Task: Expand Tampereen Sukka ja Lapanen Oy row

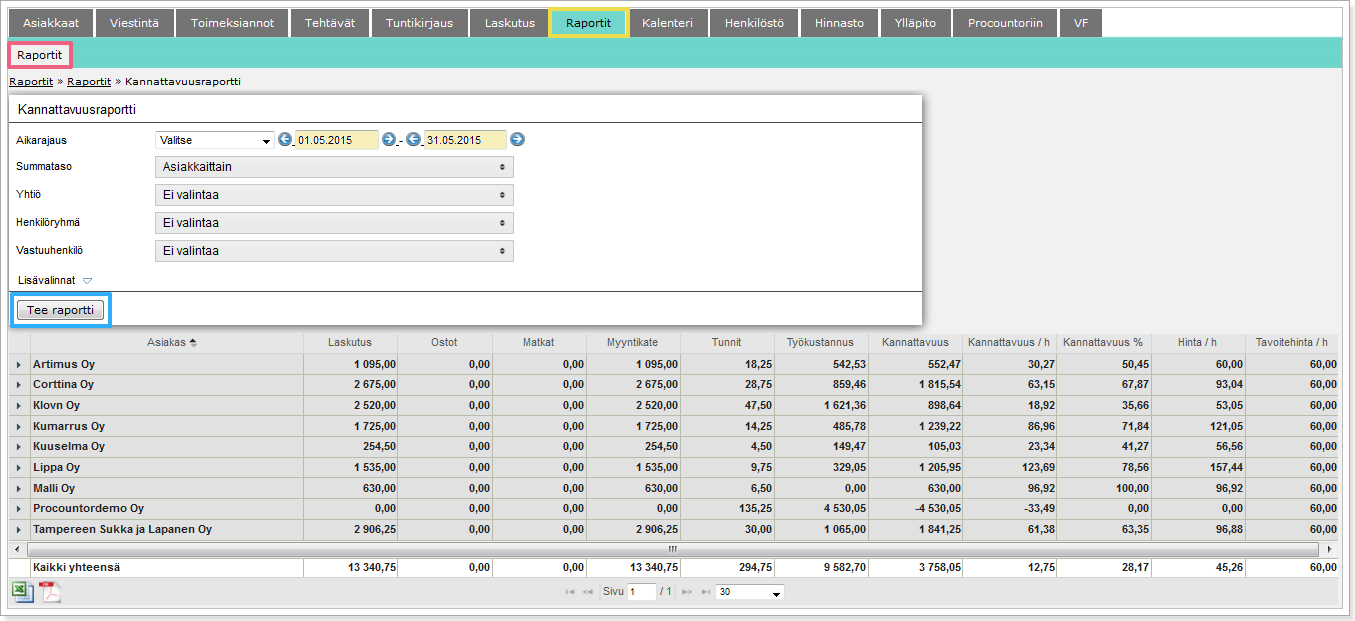Action: tap(19, 530)
